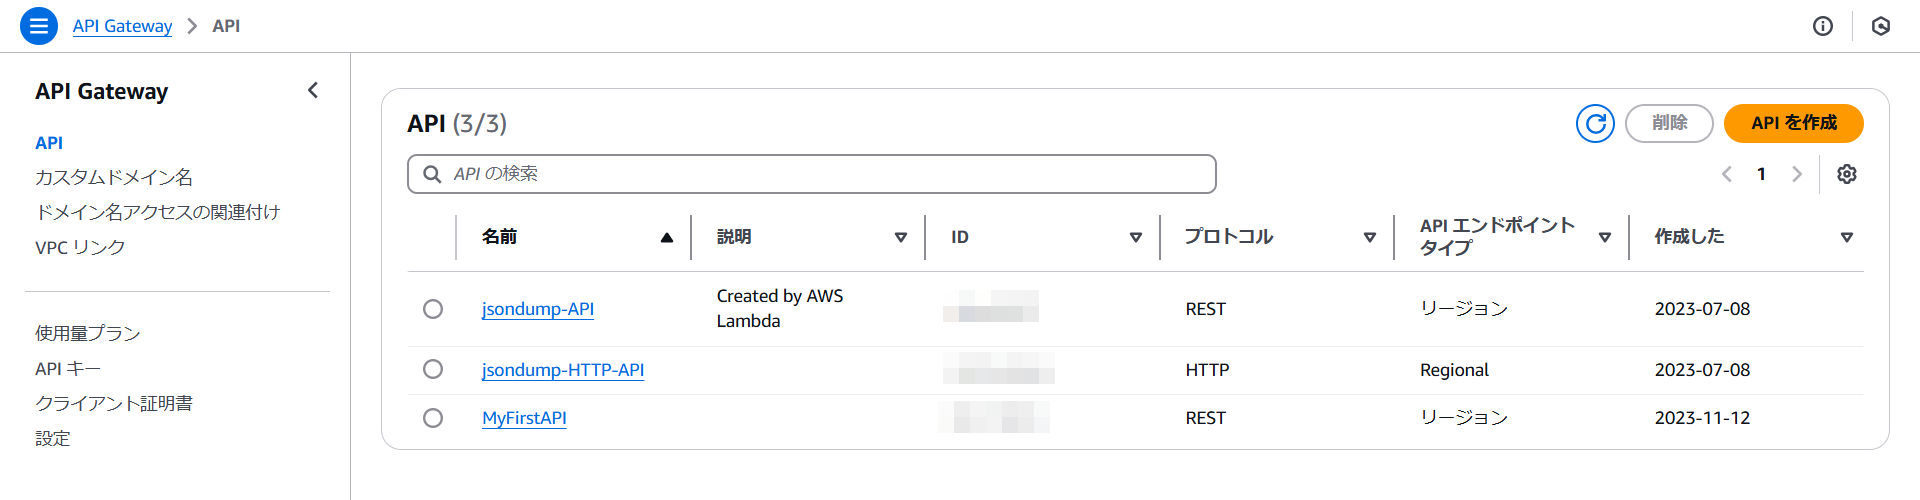The image size is (1920, 500).
Task: Open 使用量プラン in the sidebar
Action: [88, 333]
